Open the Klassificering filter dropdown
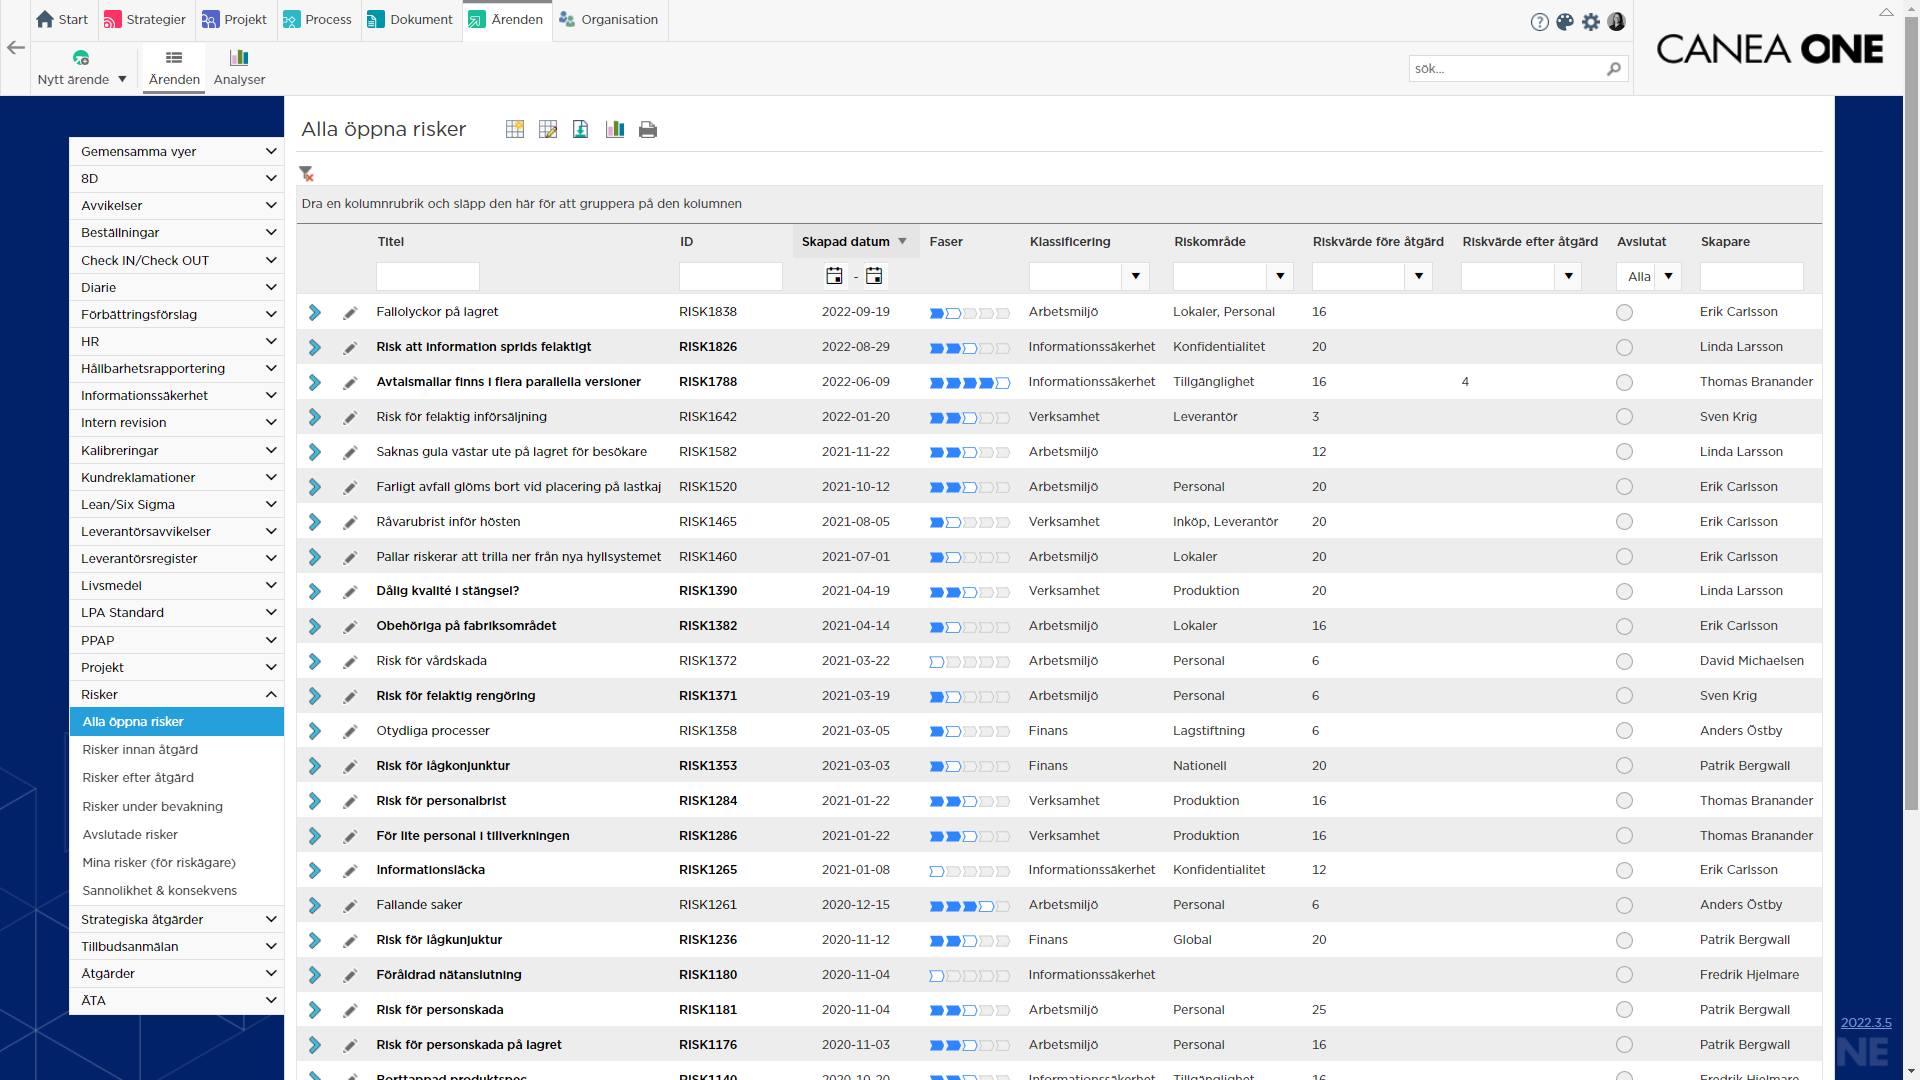The width and height of the screenshot is (1920, 1080). tap(1135, 276)
